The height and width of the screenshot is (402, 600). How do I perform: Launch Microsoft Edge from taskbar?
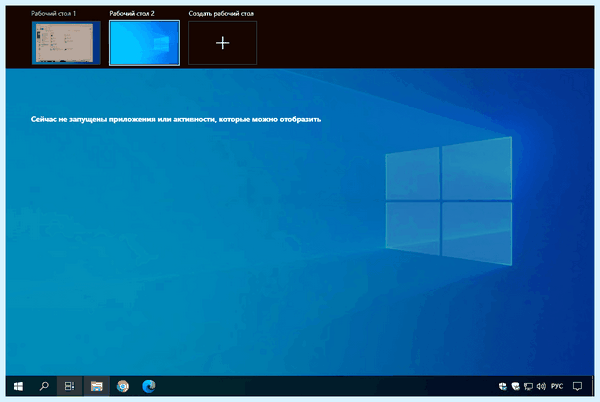(148, 386)
